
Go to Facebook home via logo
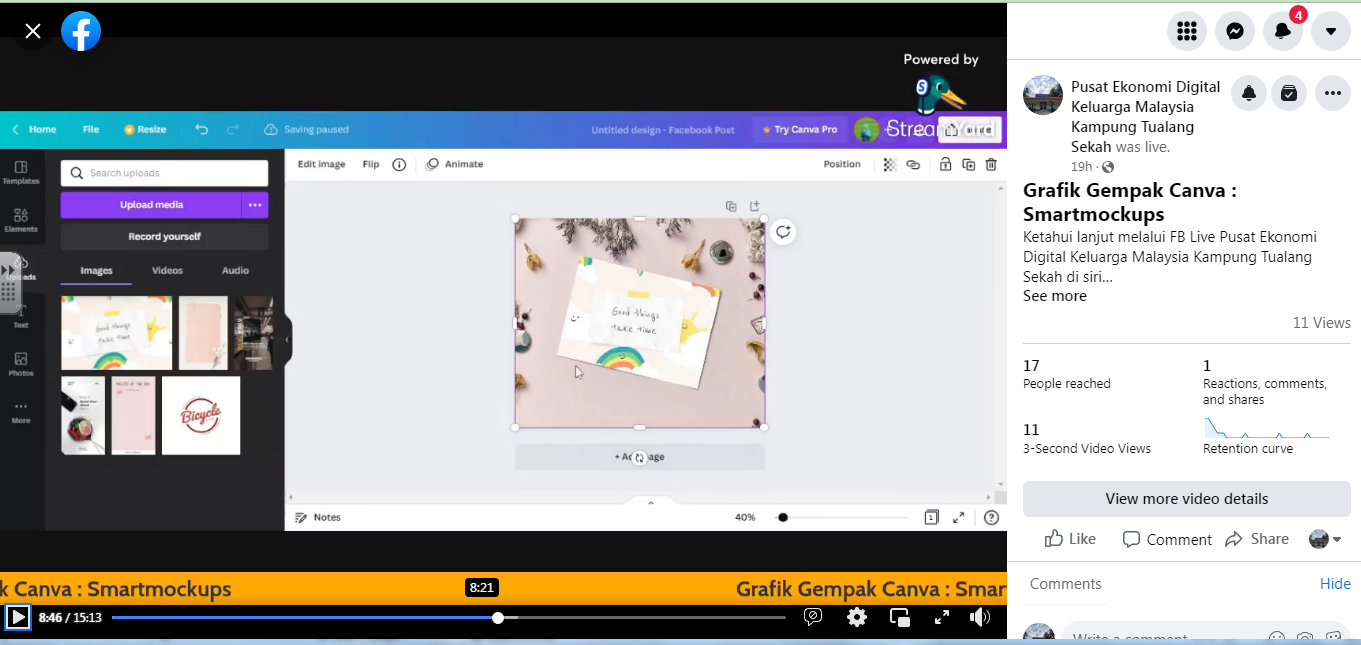pyautogui.click(x=81, y=31)
